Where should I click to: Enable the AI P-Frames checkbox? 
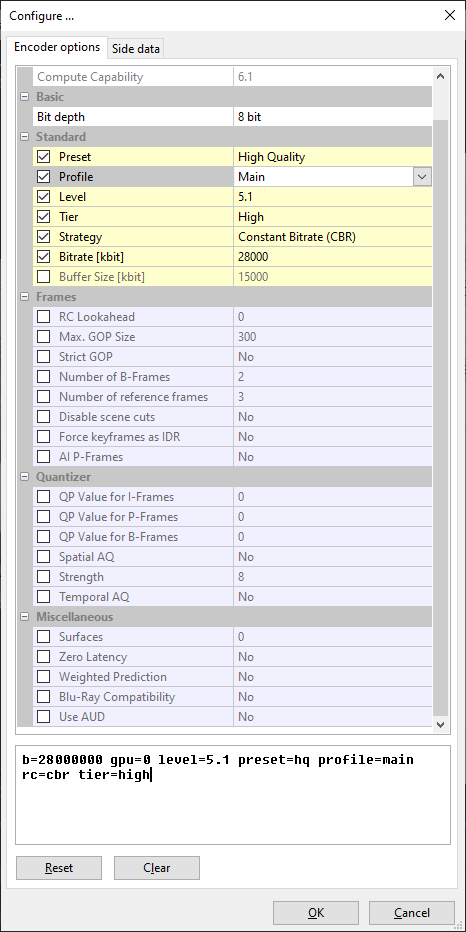click(43, 457)
